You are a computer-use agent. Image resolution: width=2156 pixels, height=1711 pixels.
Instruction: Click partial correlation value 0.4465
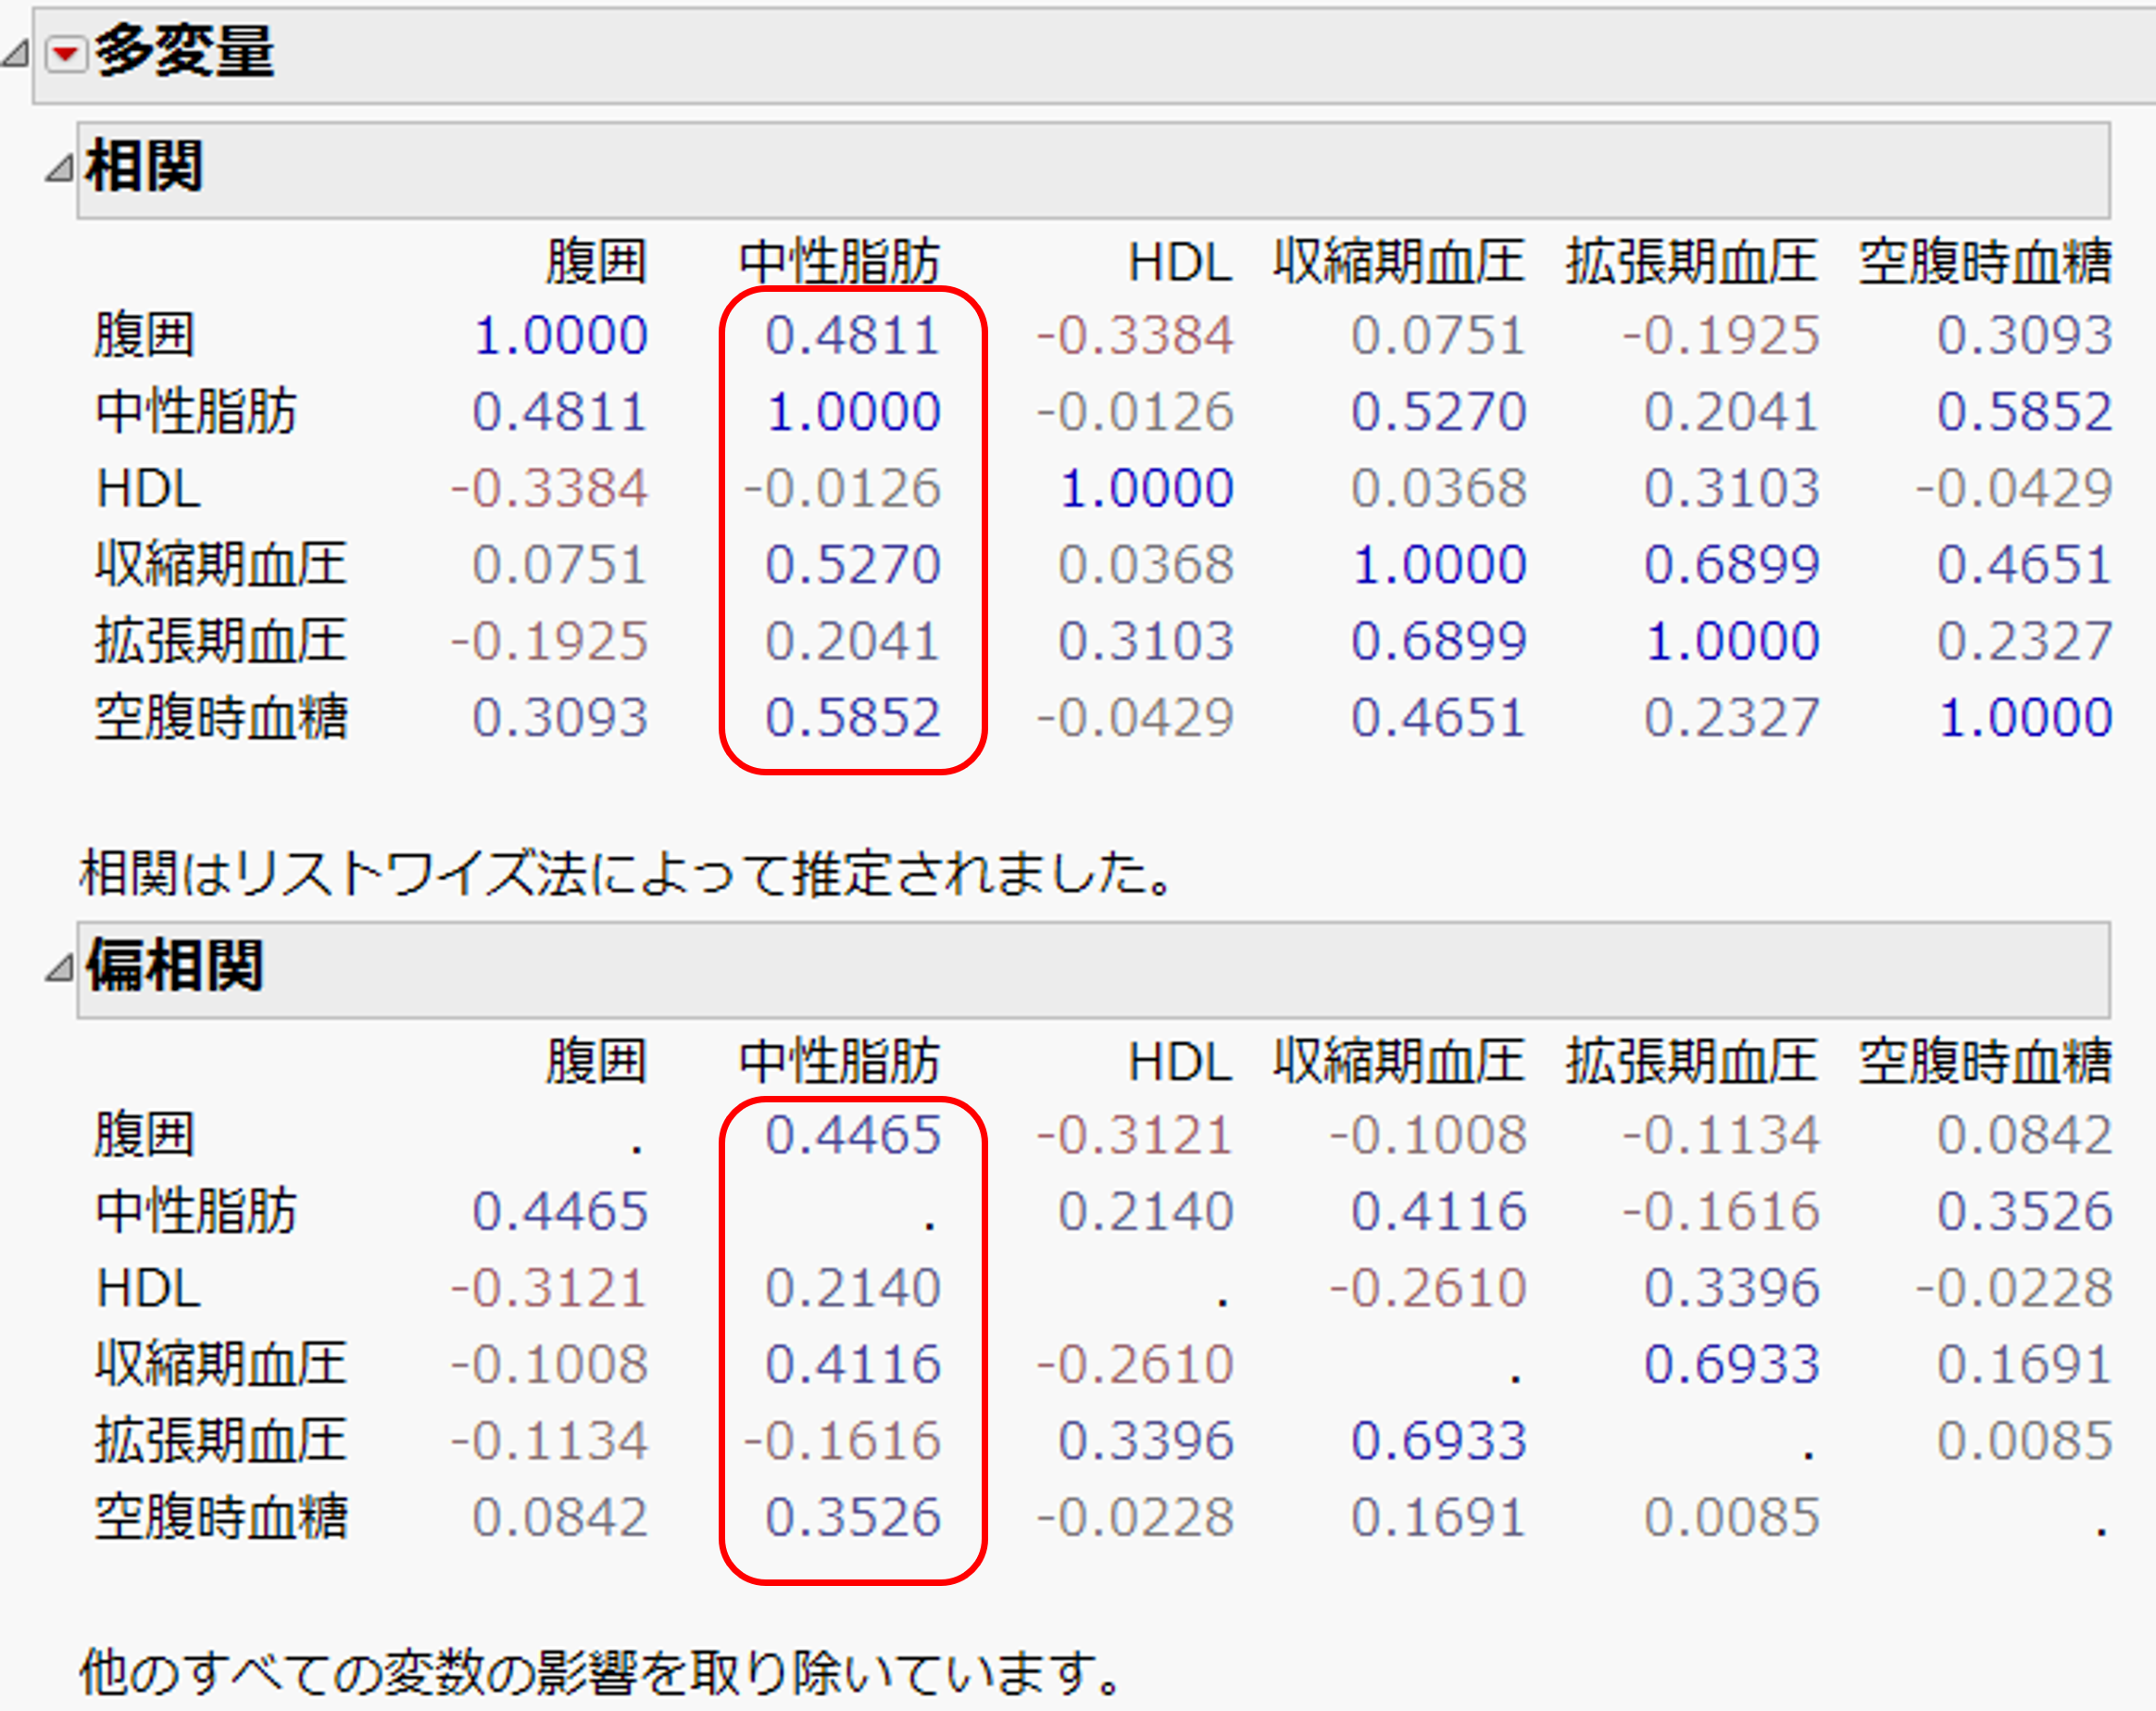(x=855, y=1133)
